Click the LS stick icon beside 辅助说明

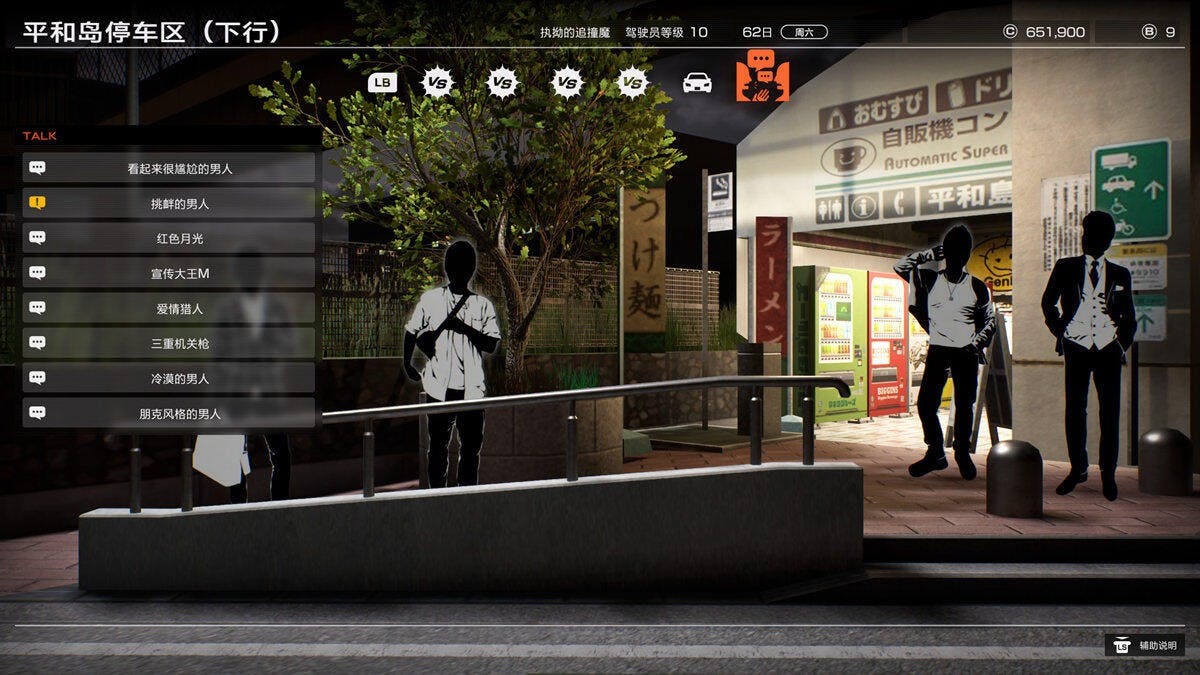1122,646
